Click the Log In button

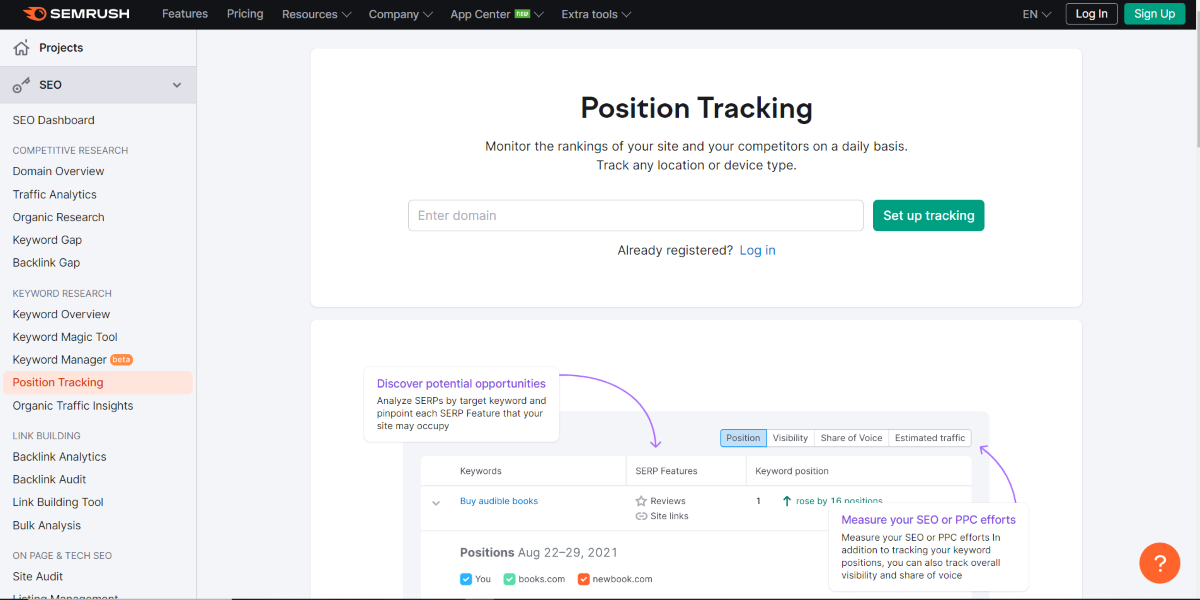[x=1091, y=14]
